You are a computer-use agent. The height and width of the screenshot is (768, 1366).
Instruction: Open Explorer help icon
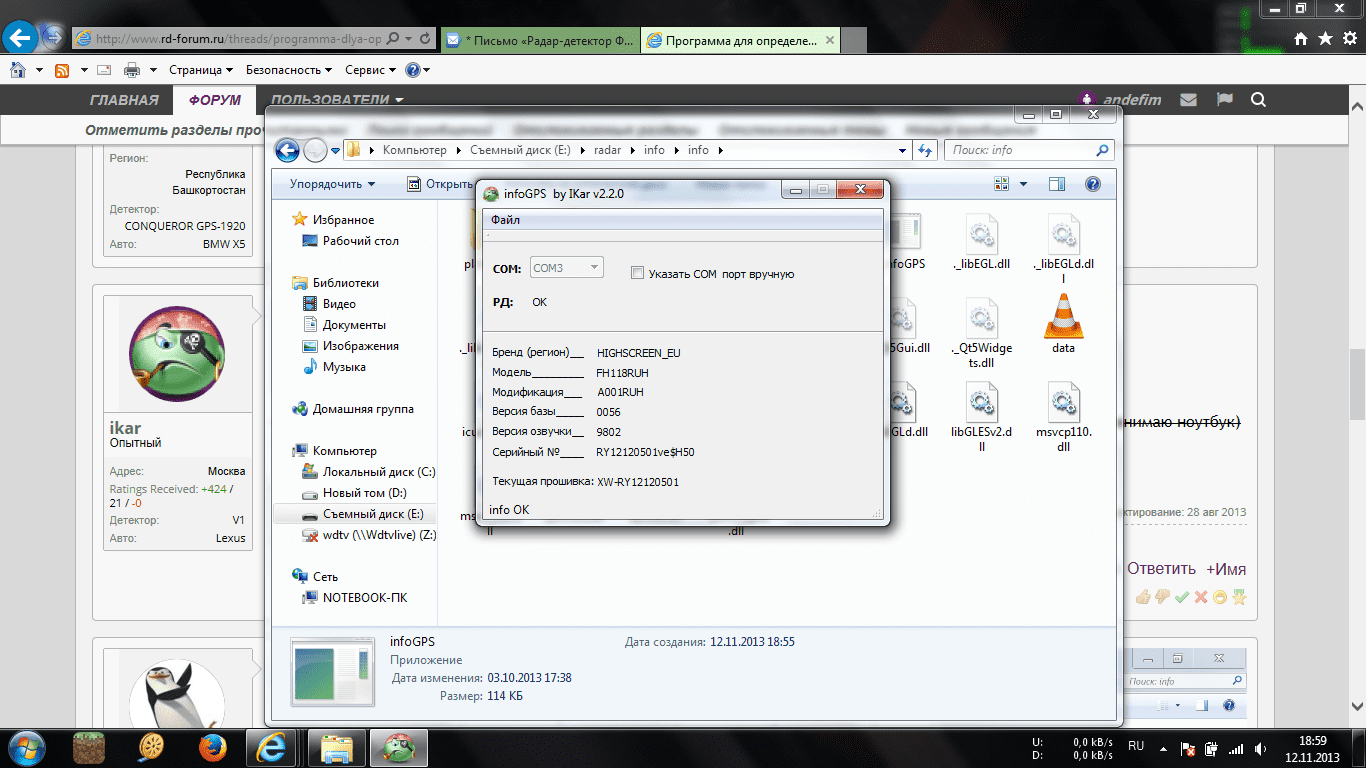click(1093, 184)
